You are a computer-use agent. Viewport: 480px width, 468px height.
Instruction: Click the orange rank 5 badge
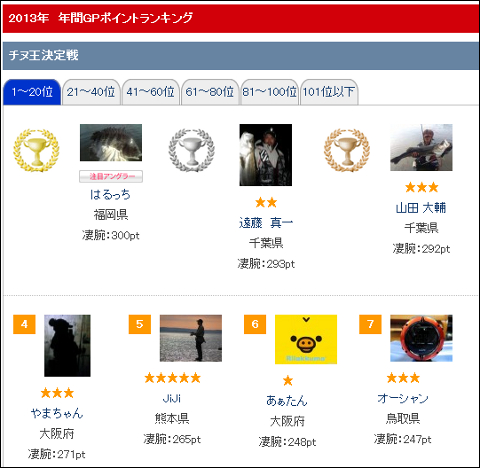coord(140,324)
